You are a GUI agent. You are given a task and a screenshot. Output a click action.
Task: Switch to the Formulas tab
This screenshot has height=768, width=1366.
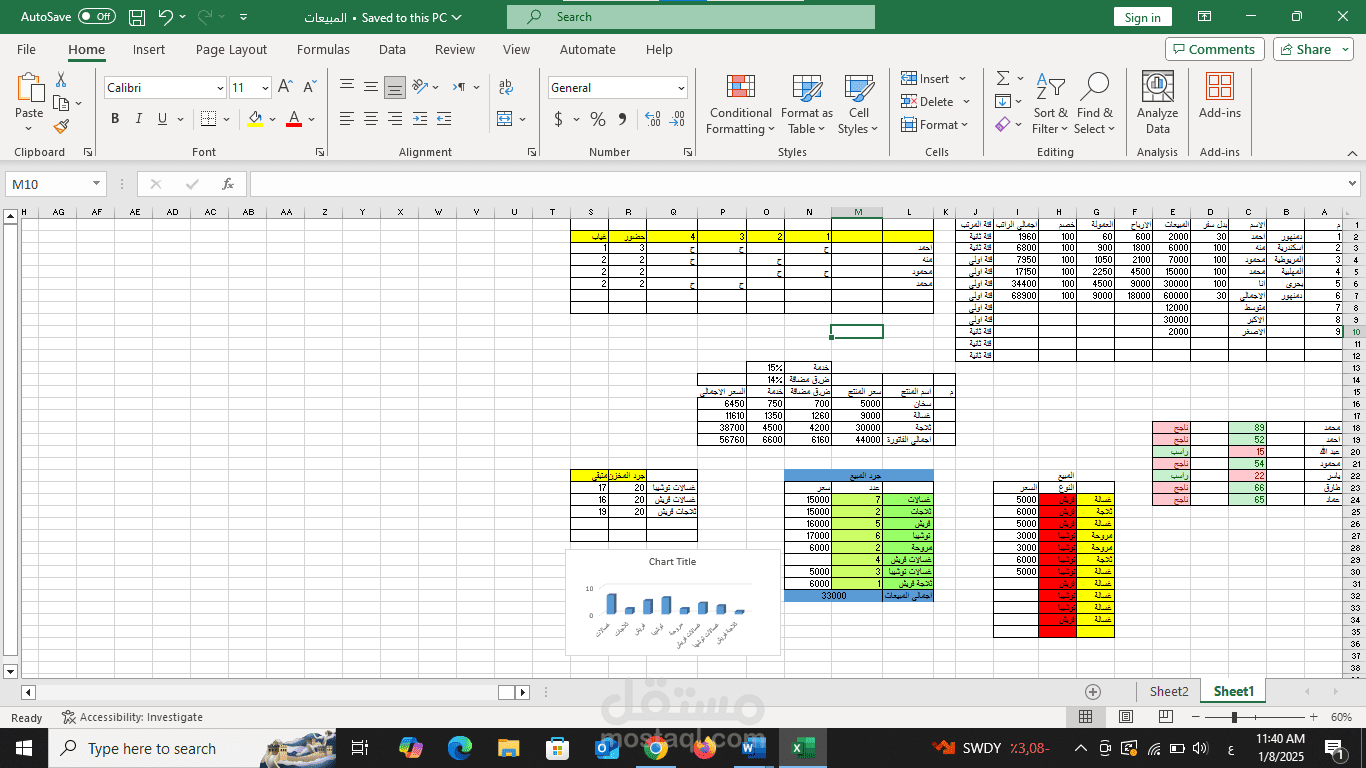(x=323, y=49)
